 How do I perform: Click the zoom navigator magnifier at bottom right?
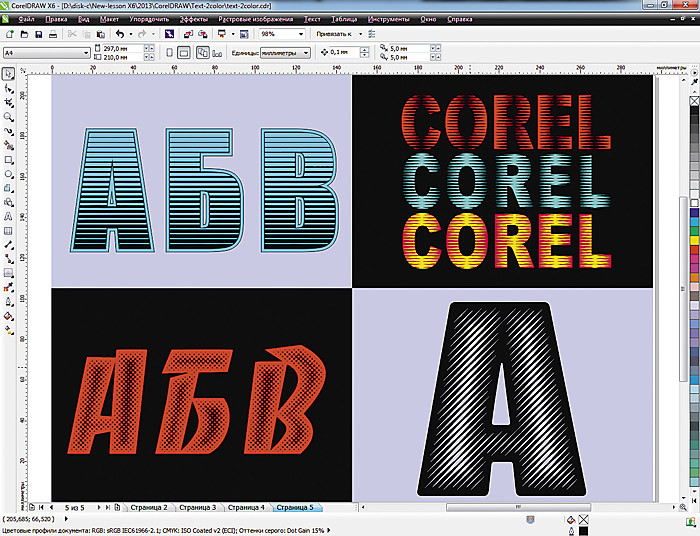click(x=683, y=507)
